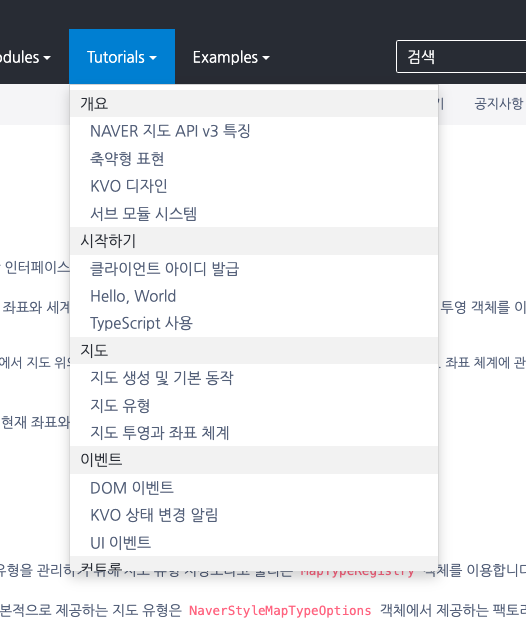Open the Examples dropdown menu

tap(231, 58)
